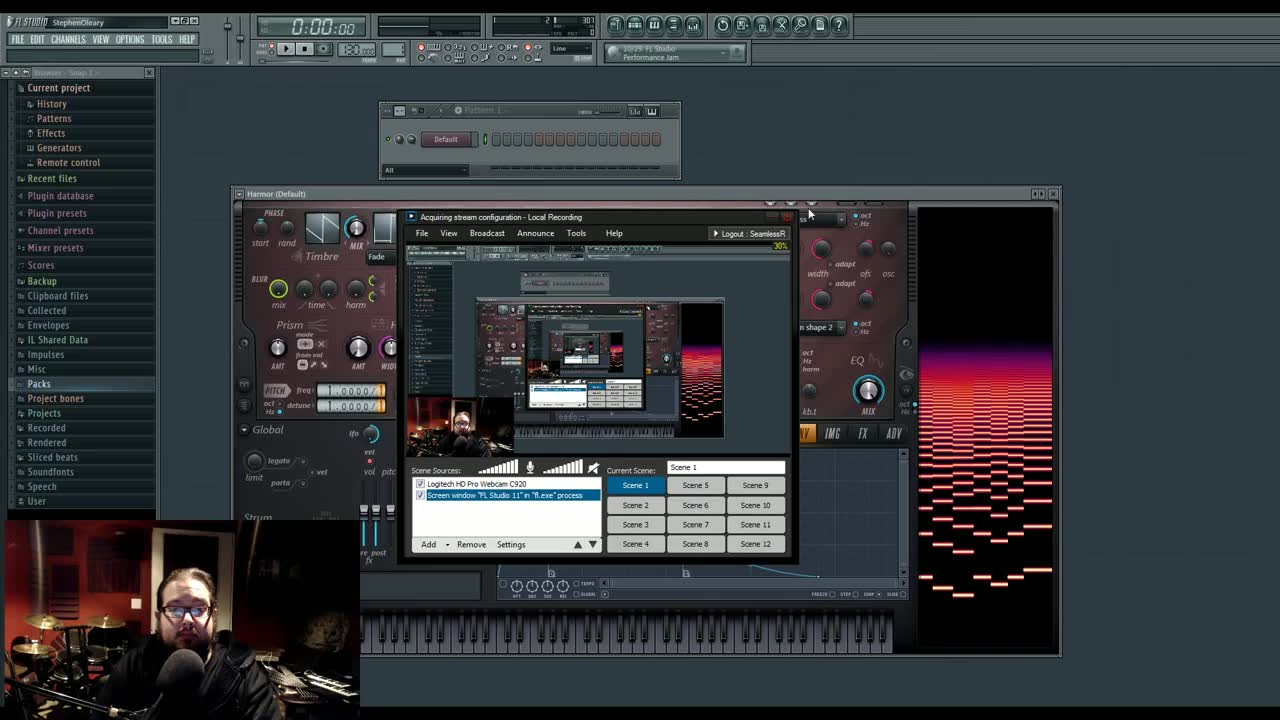Click Remove under Scene Sources

pos(471,545)
